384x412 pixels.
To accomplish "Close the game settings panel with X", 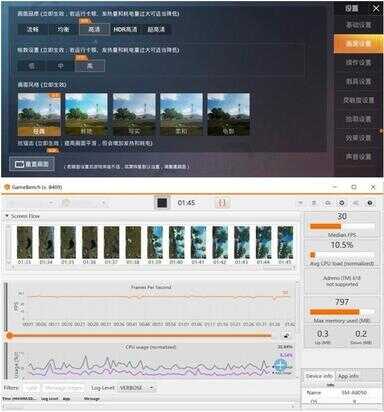I will tap(376, 8).
